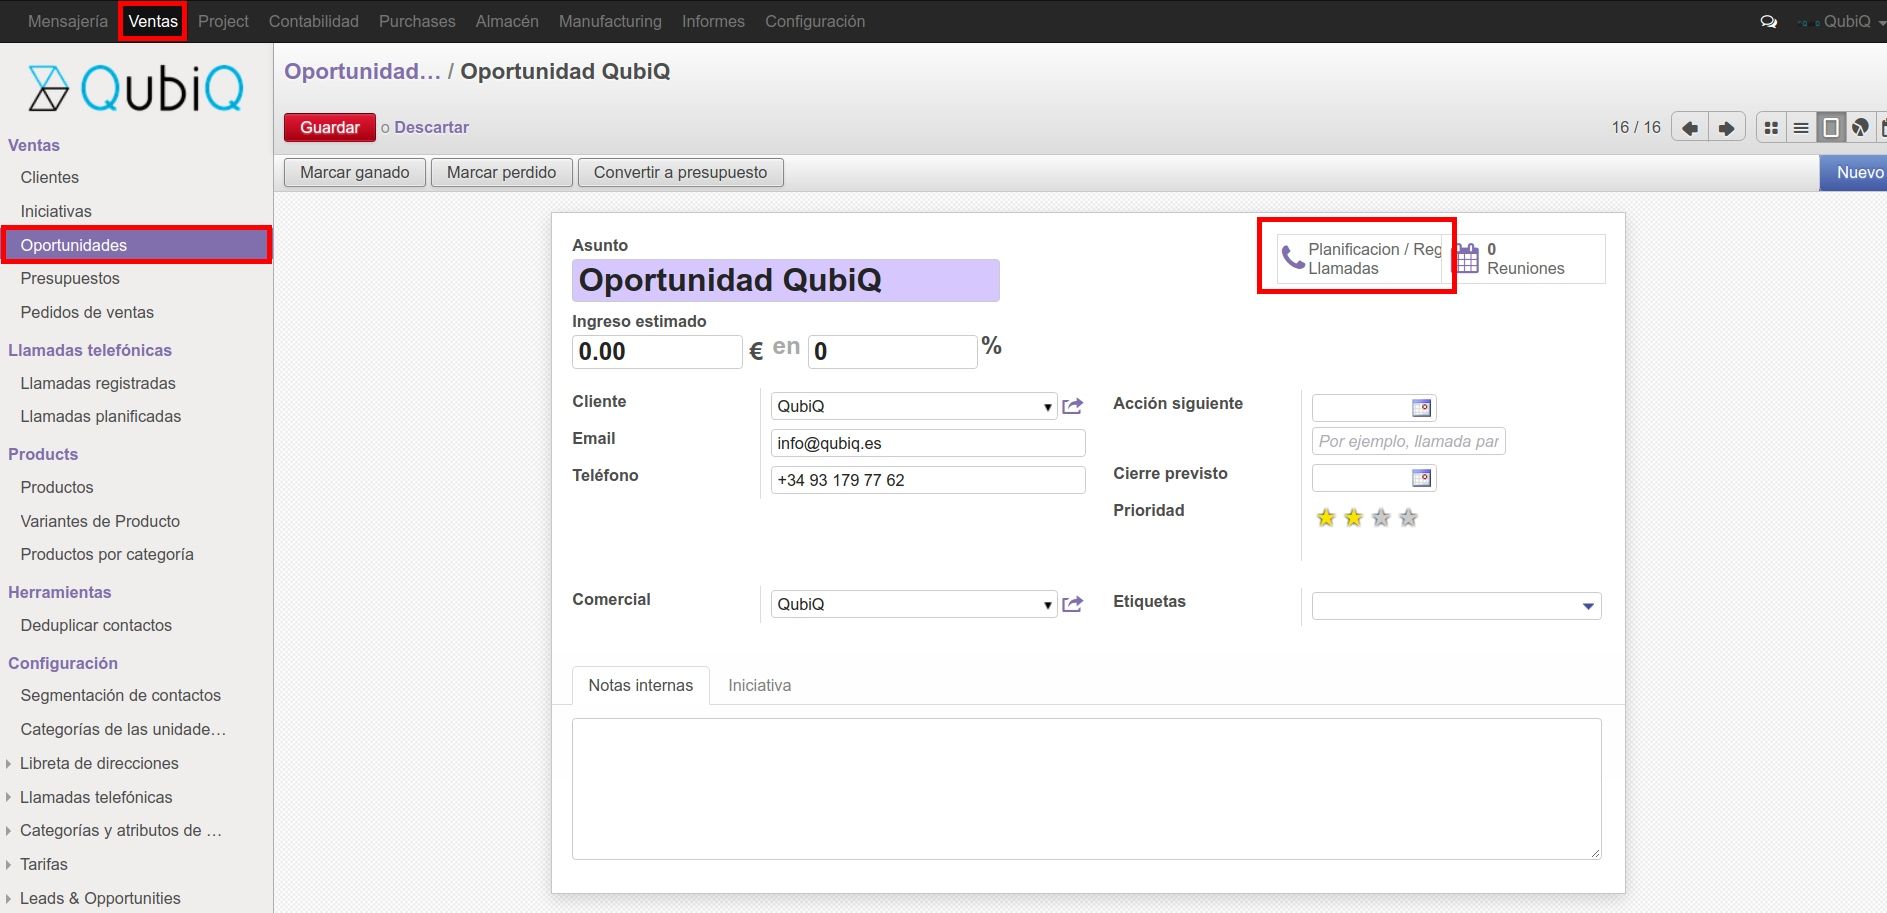Open the Contabilidad top menu
This screenshot has height=913, width=1887.
point(313,21)
